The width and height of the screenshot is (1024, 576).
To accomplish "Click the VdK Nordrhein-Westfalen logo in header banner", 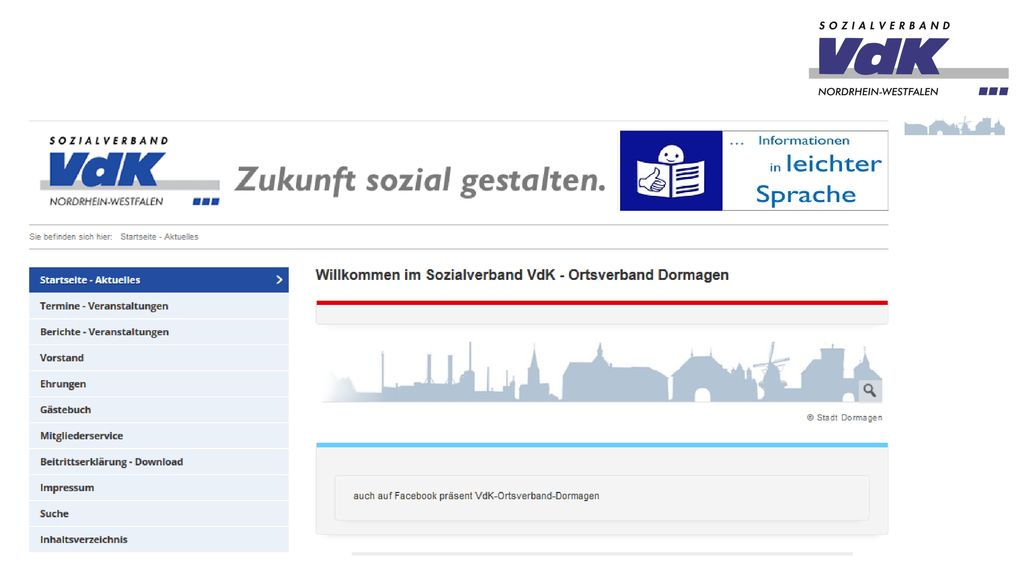I will click(130, 171).
